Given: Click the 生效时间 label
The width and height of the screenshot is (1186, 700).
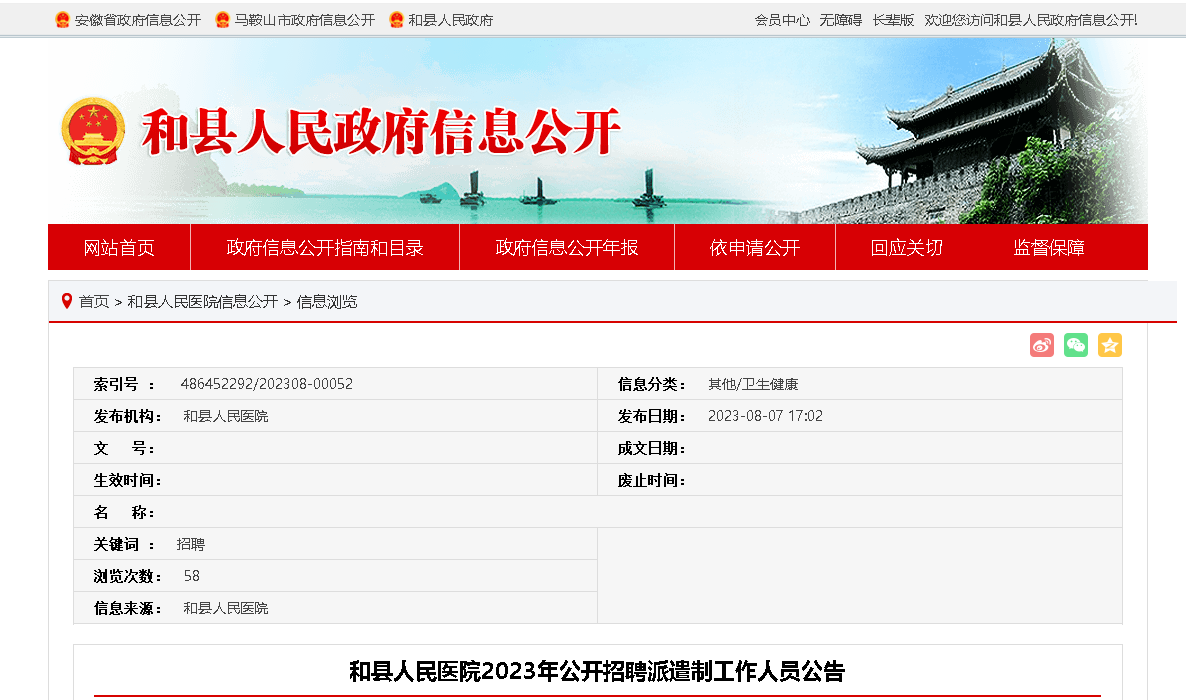Looking at the screenshot, I should point(127,481).
